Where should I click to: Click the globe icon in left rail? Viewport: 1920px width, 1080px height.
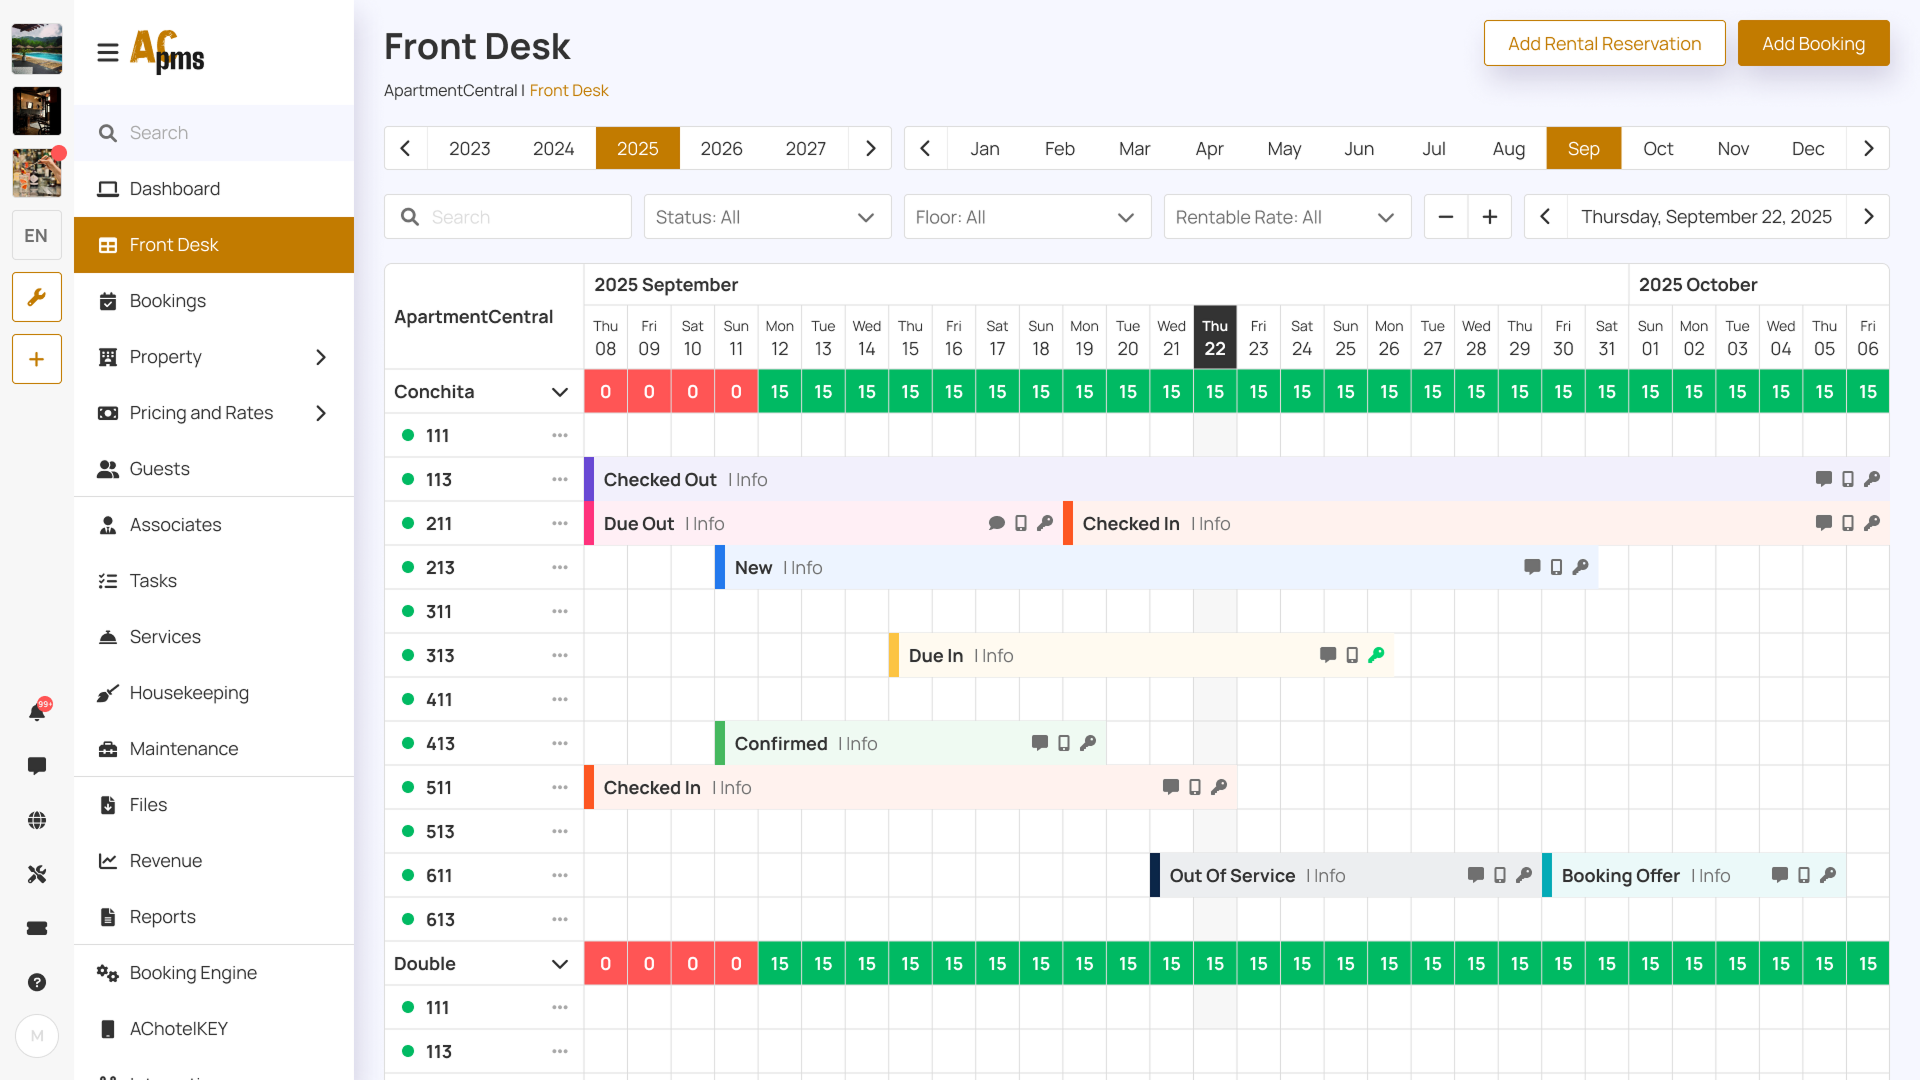point(37,820)
